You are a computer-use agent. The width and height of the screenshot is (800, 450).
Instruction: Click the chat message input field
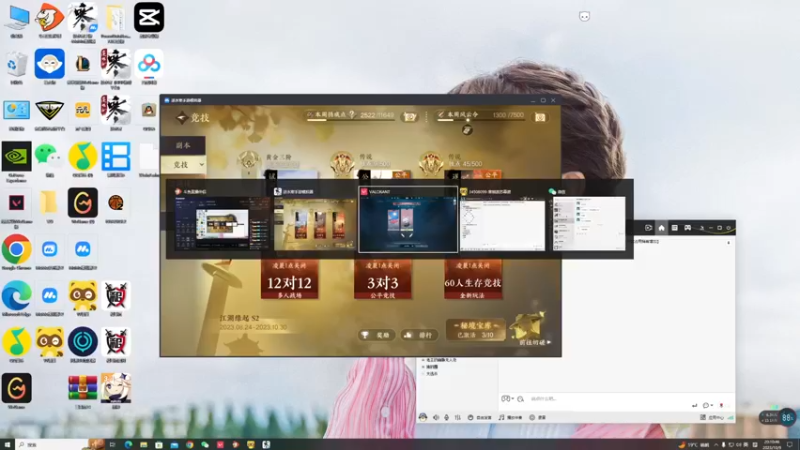pyautogui.click(x=607, y=398)
